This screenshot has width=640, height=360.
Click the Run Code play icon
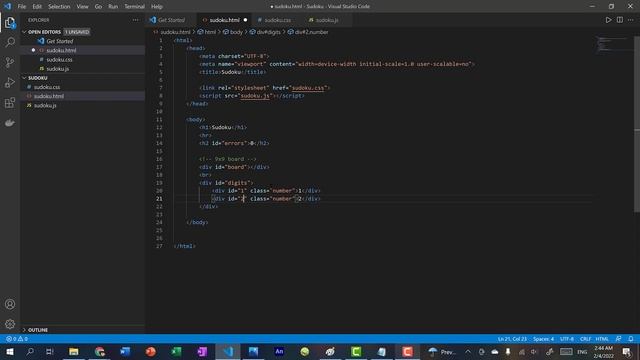point(608,20)
